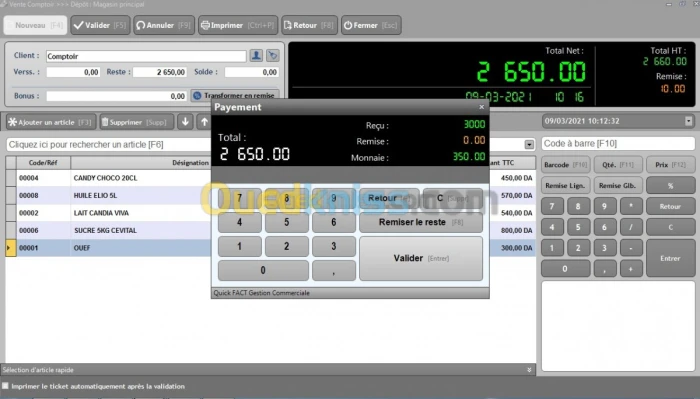Click digit 1 in the Payement dialog
This screenshot has width=700, height=399.
point(240,246)
